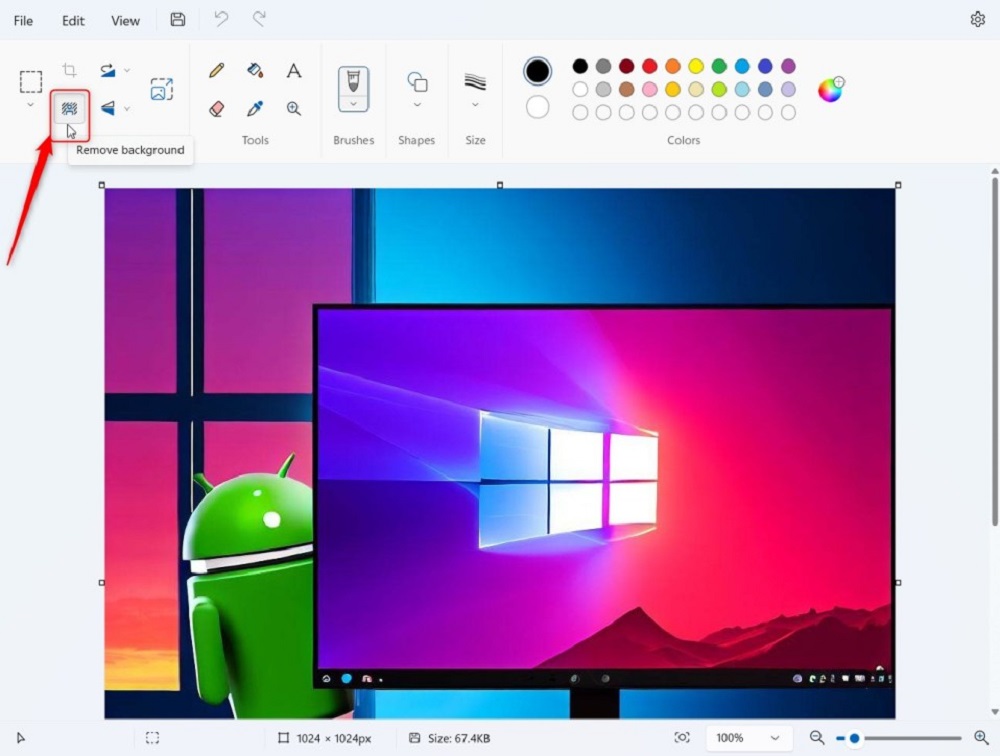The width and height of the screenshot is (1000, 756).
Task: Pick the yellow palette swatch
Action: click(696, 66)
